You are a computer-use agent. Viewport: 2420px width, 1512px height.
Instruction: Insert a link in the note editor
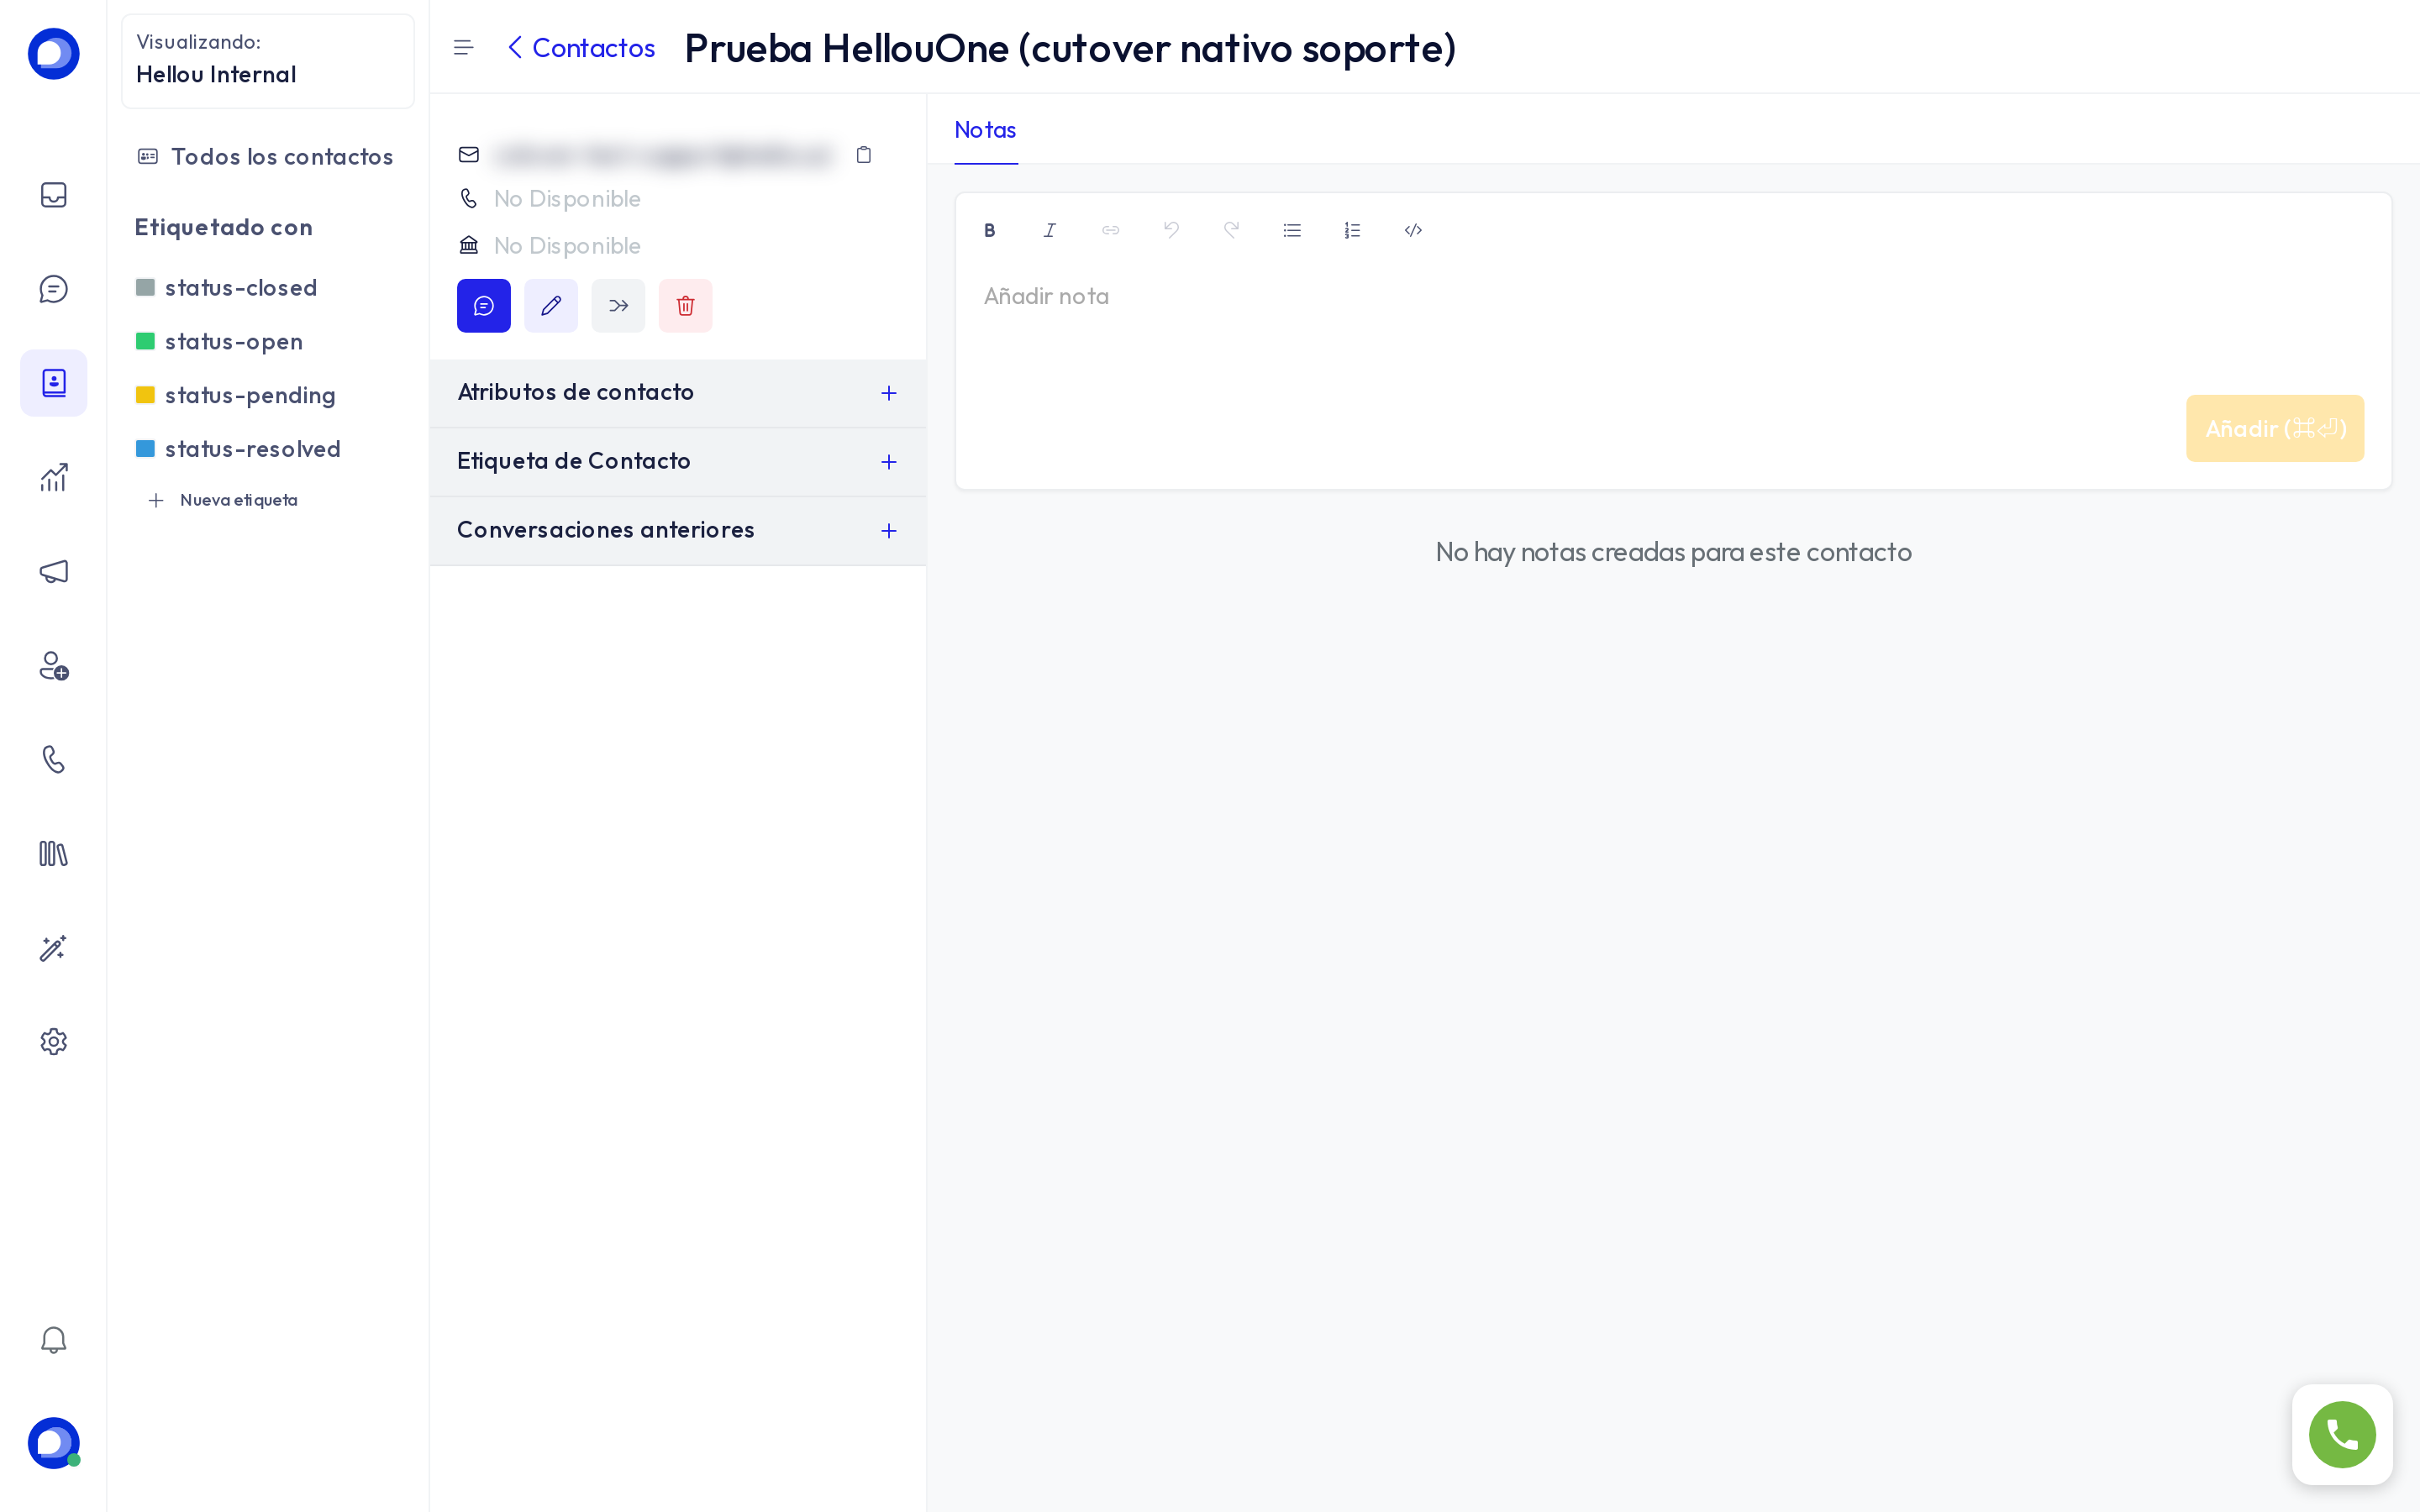1110,230
